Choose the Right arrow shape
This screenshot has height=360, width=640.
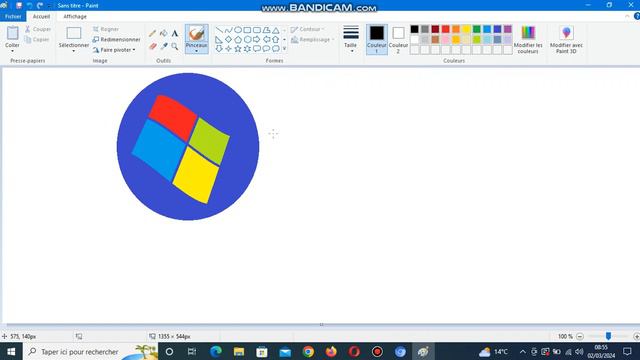pos(257,40)
